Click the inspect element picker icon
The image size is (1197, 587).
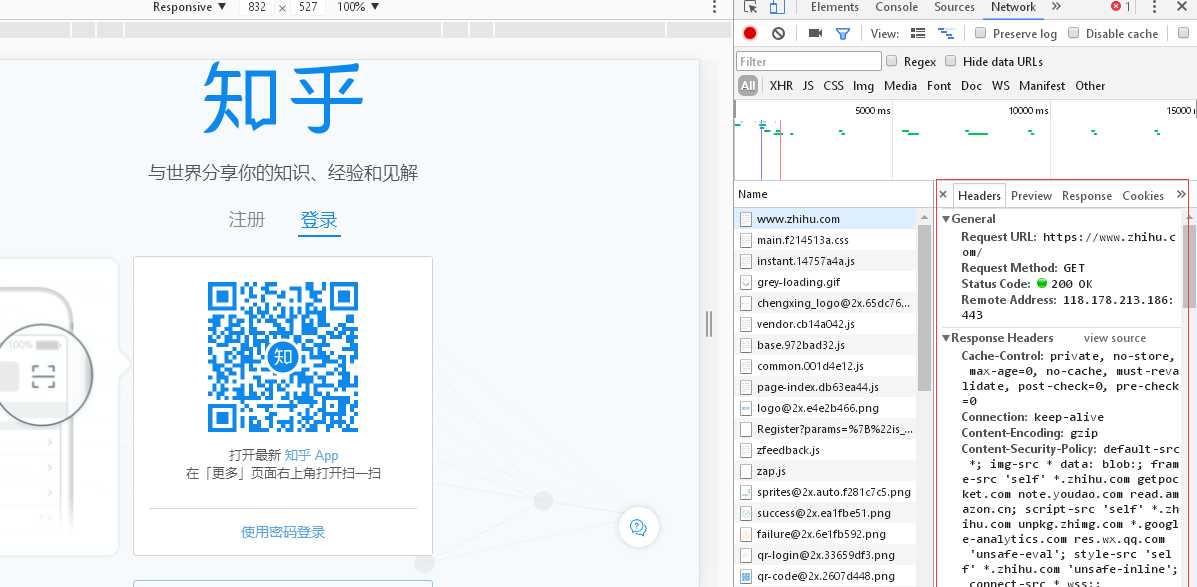(750, 7)
